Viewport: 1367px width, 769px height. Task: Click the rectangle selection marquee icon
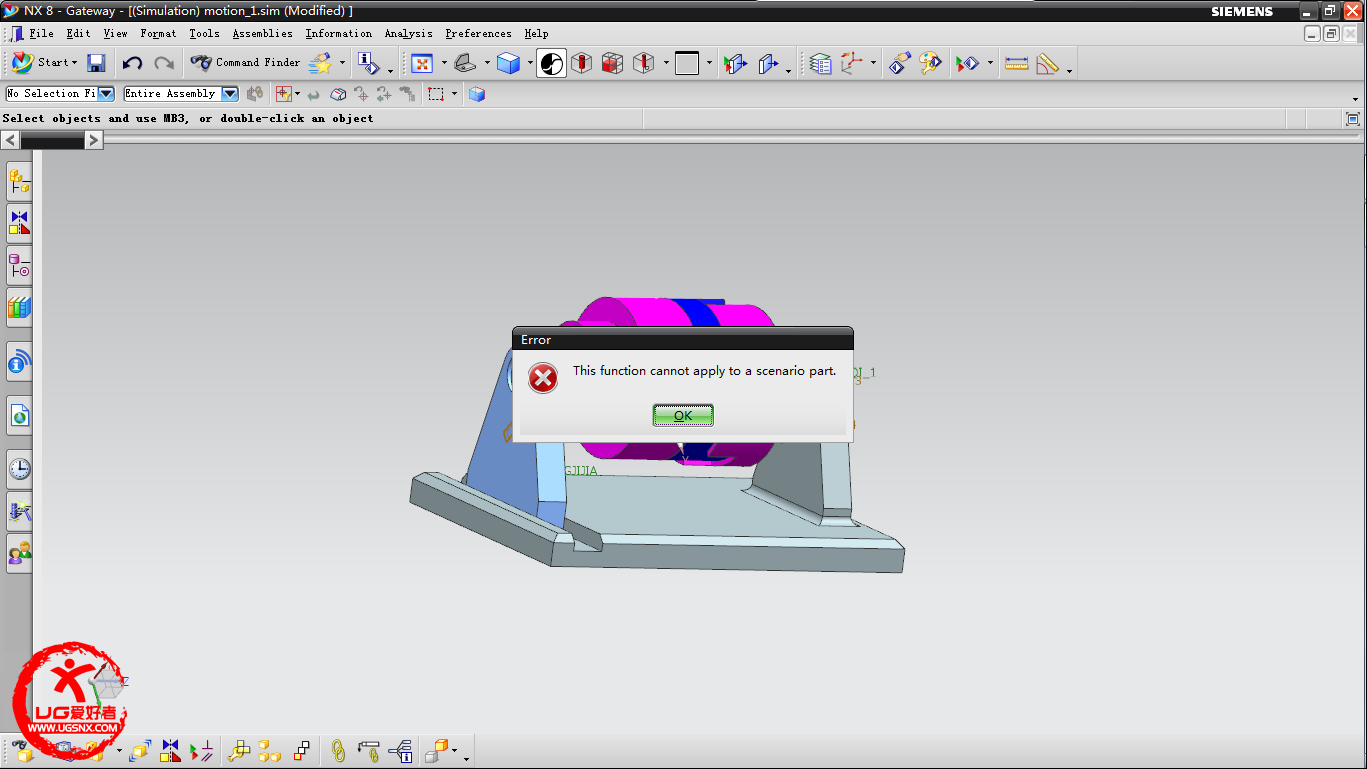point(436,93)
